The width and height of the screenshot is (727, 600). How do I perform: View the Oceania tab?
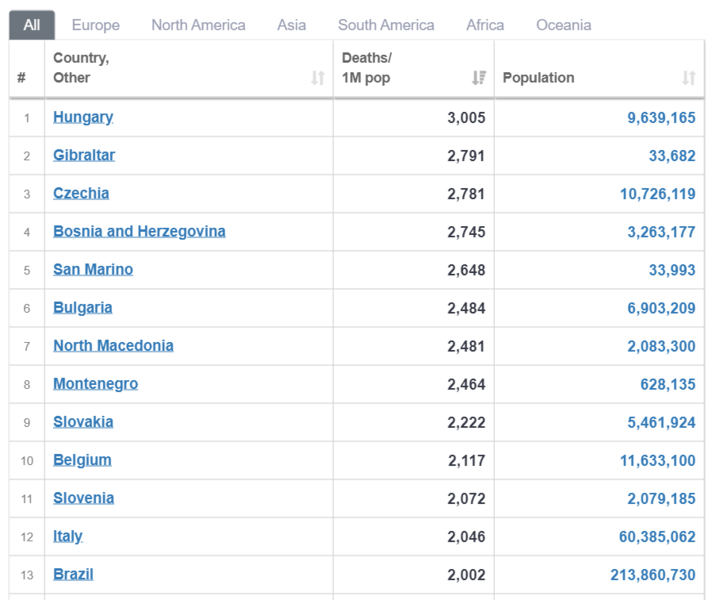563,25
